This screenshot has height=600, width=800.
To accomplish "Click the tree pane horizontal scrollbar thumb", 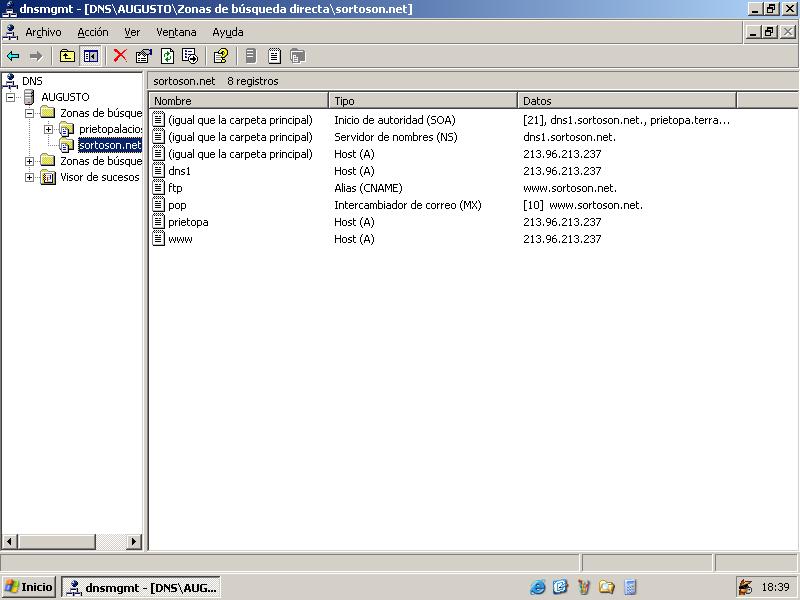I will [57, 541].
